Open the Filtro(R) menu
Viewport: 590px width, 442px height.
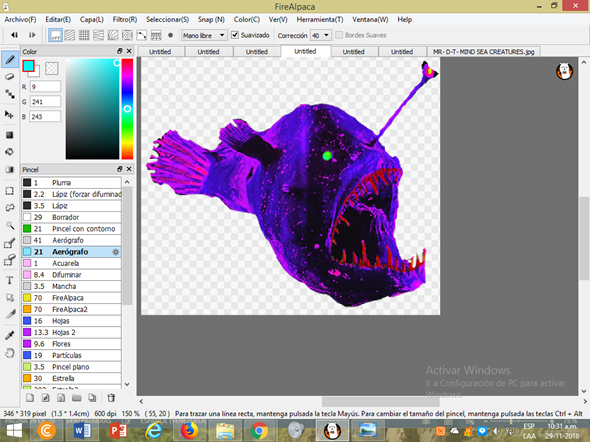125,20
